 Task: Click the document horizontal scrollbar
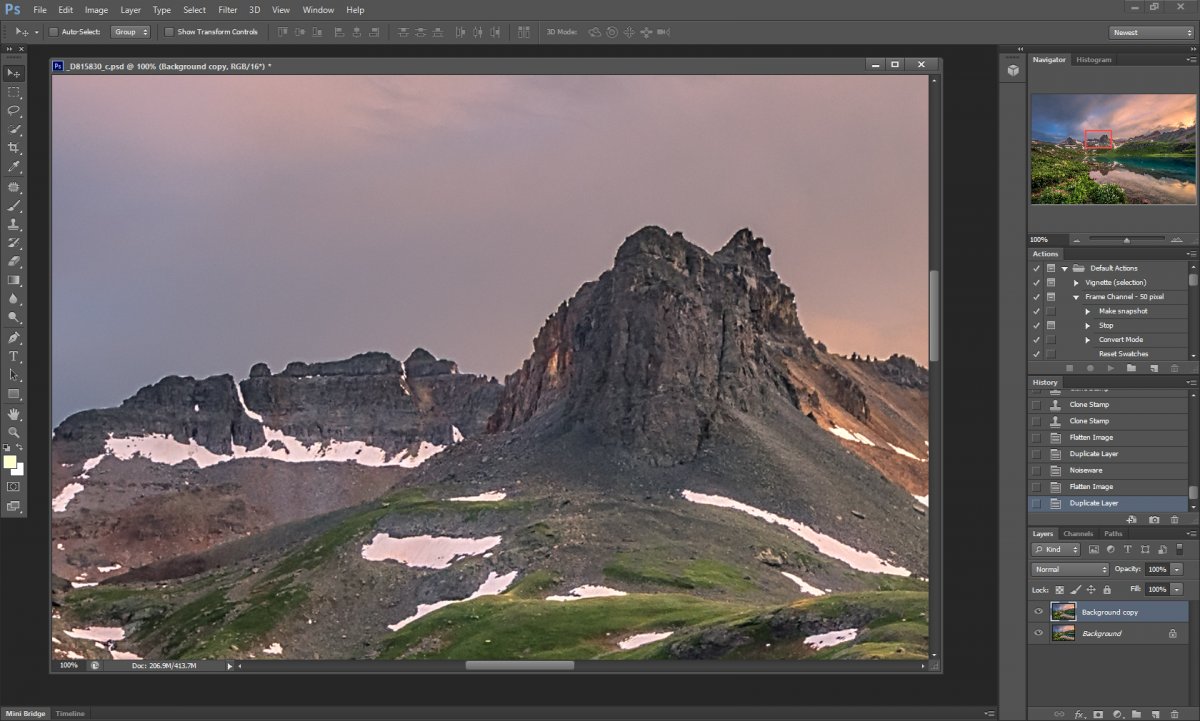tap(520, 665)
